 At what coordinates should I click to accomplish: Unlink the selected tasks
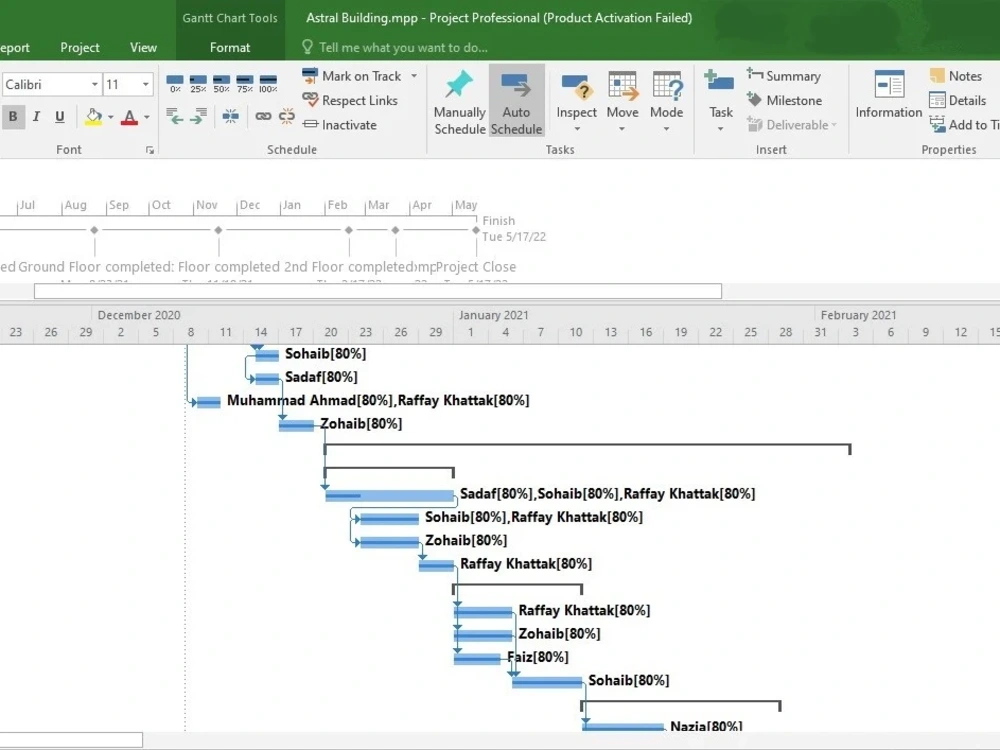tap(286, 115)
